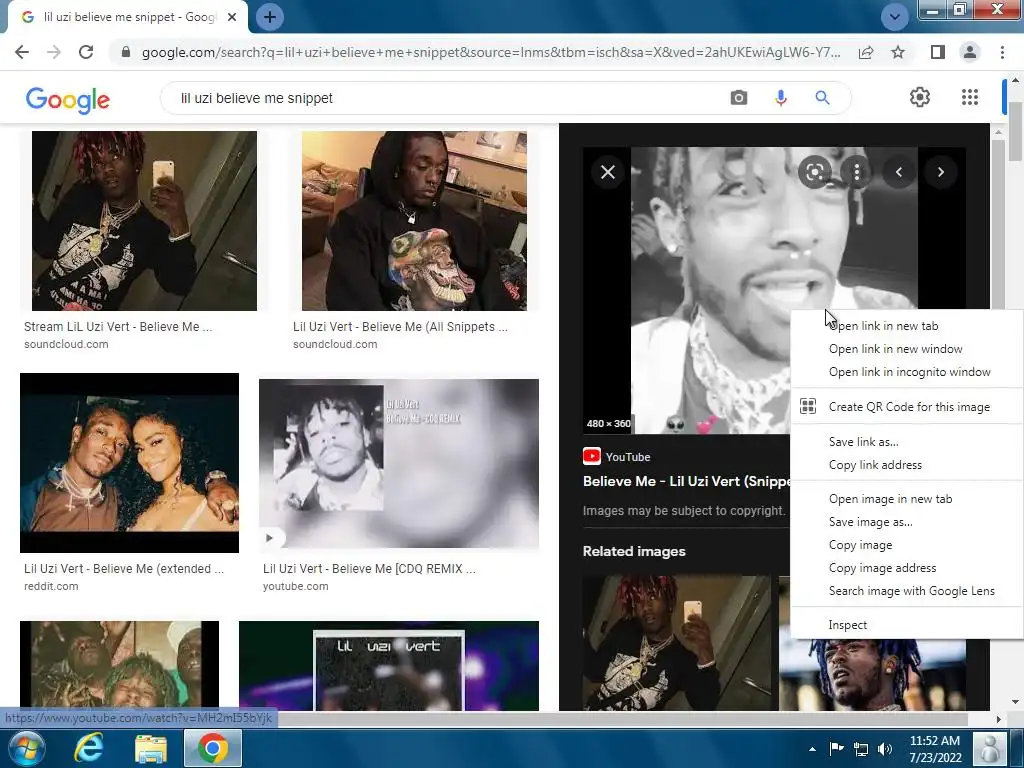The height and width of the screenshot is (768, 1024).
Task: Open the Google apps grid
Action: coord(970,97)
